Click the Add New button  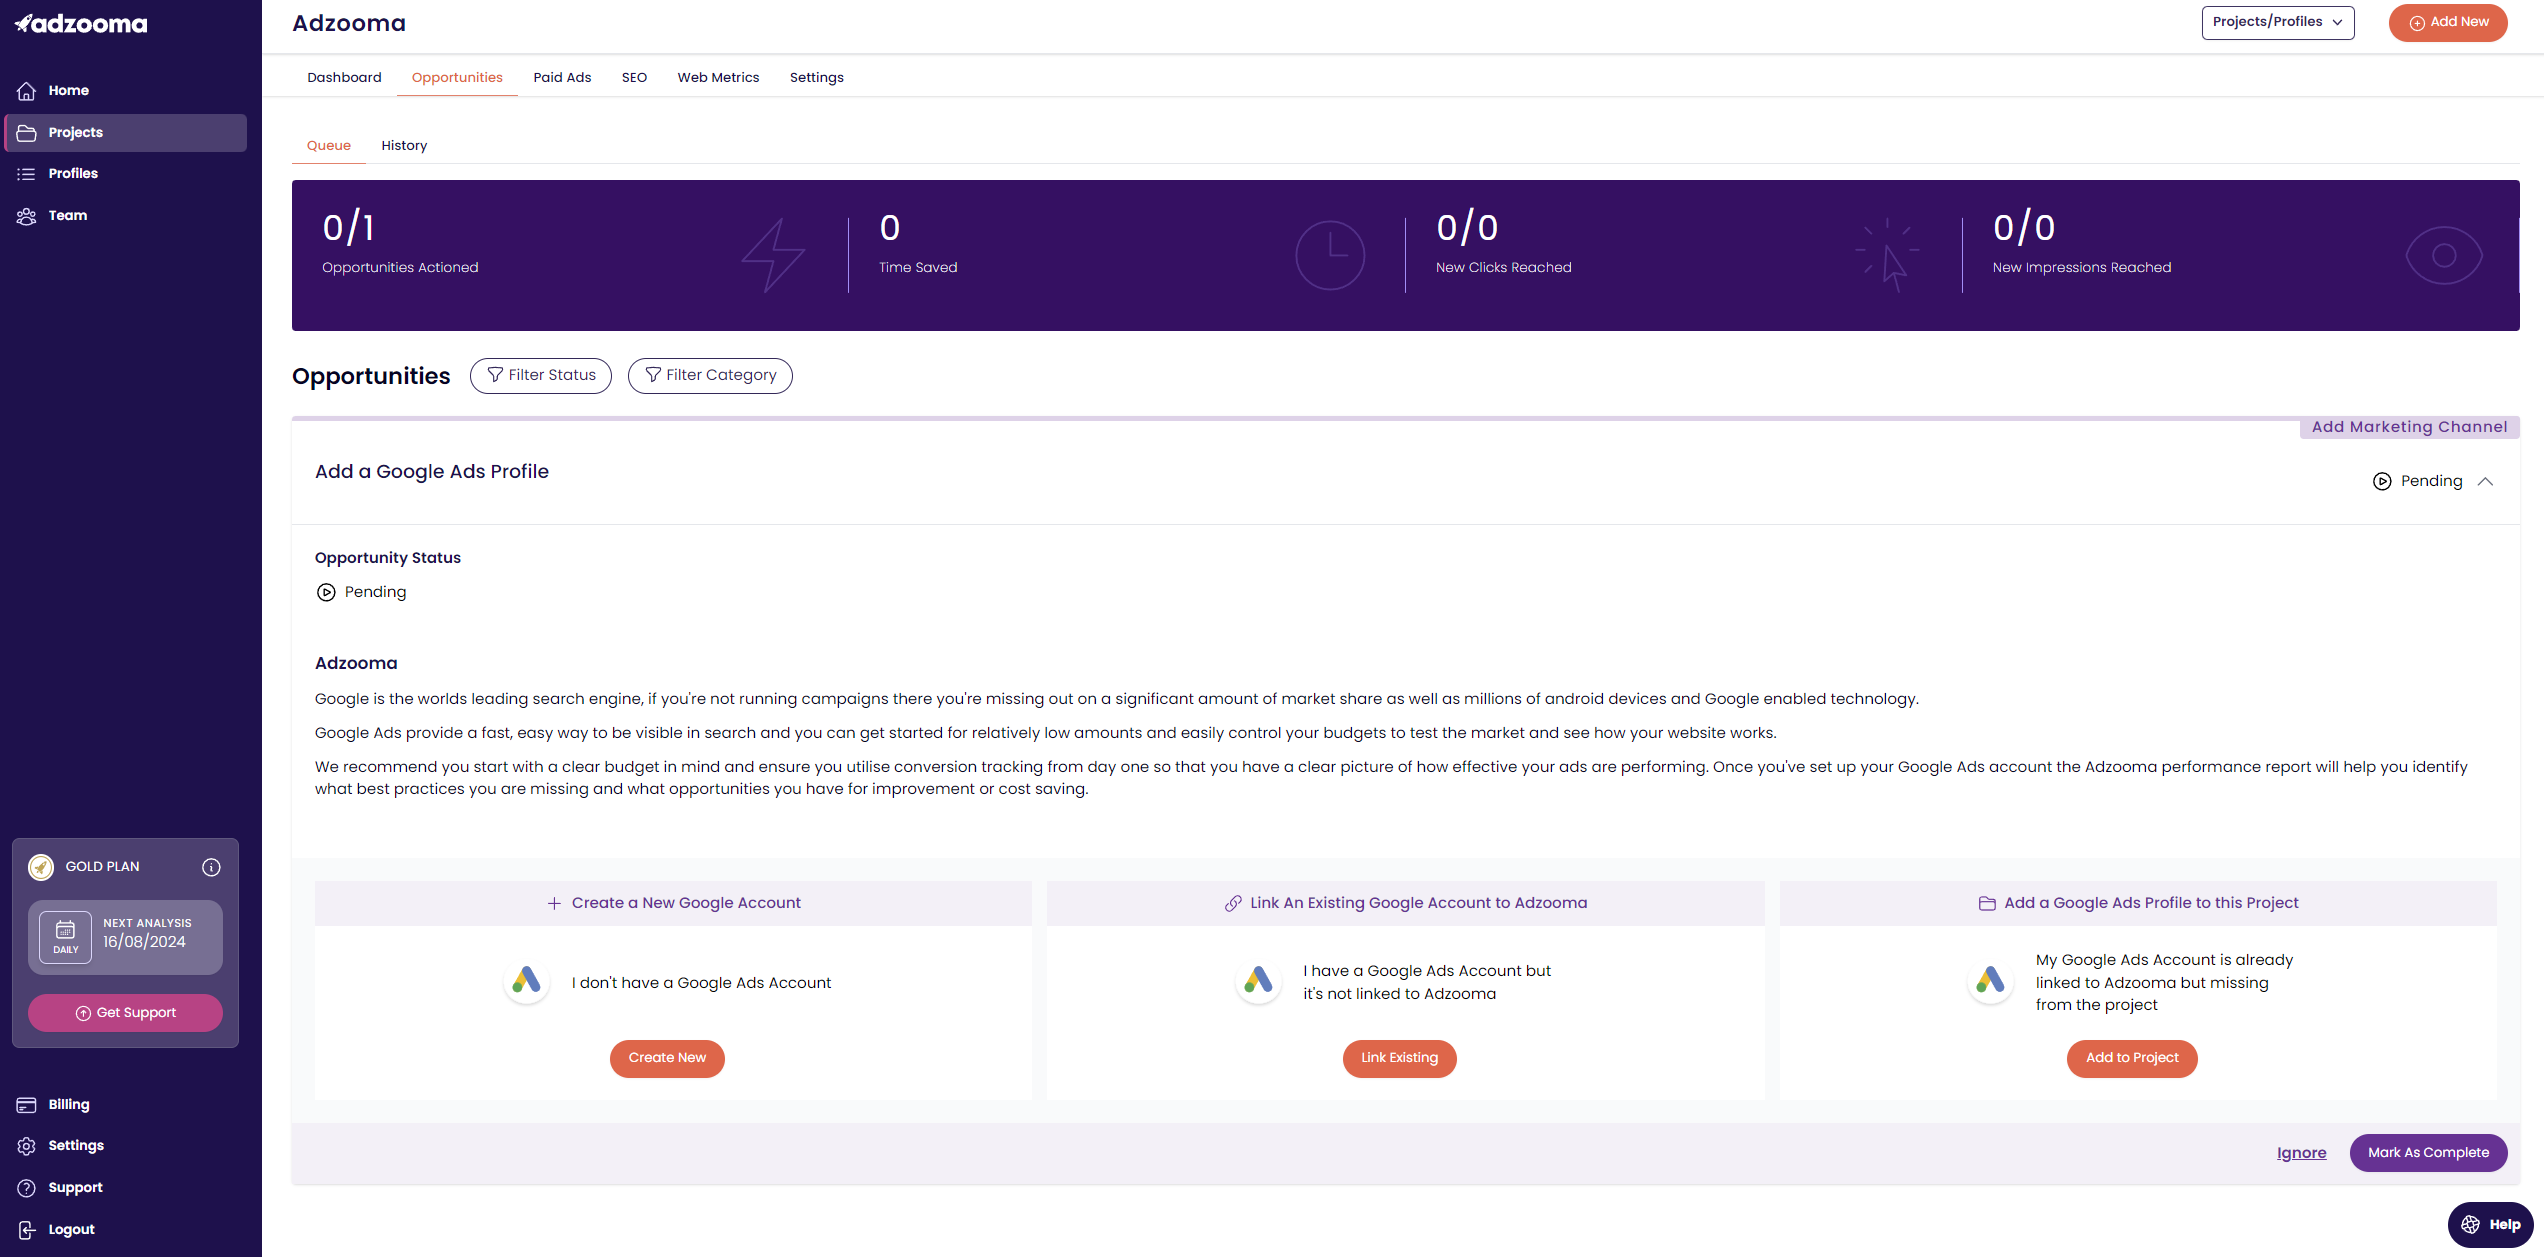(2448, 22)
